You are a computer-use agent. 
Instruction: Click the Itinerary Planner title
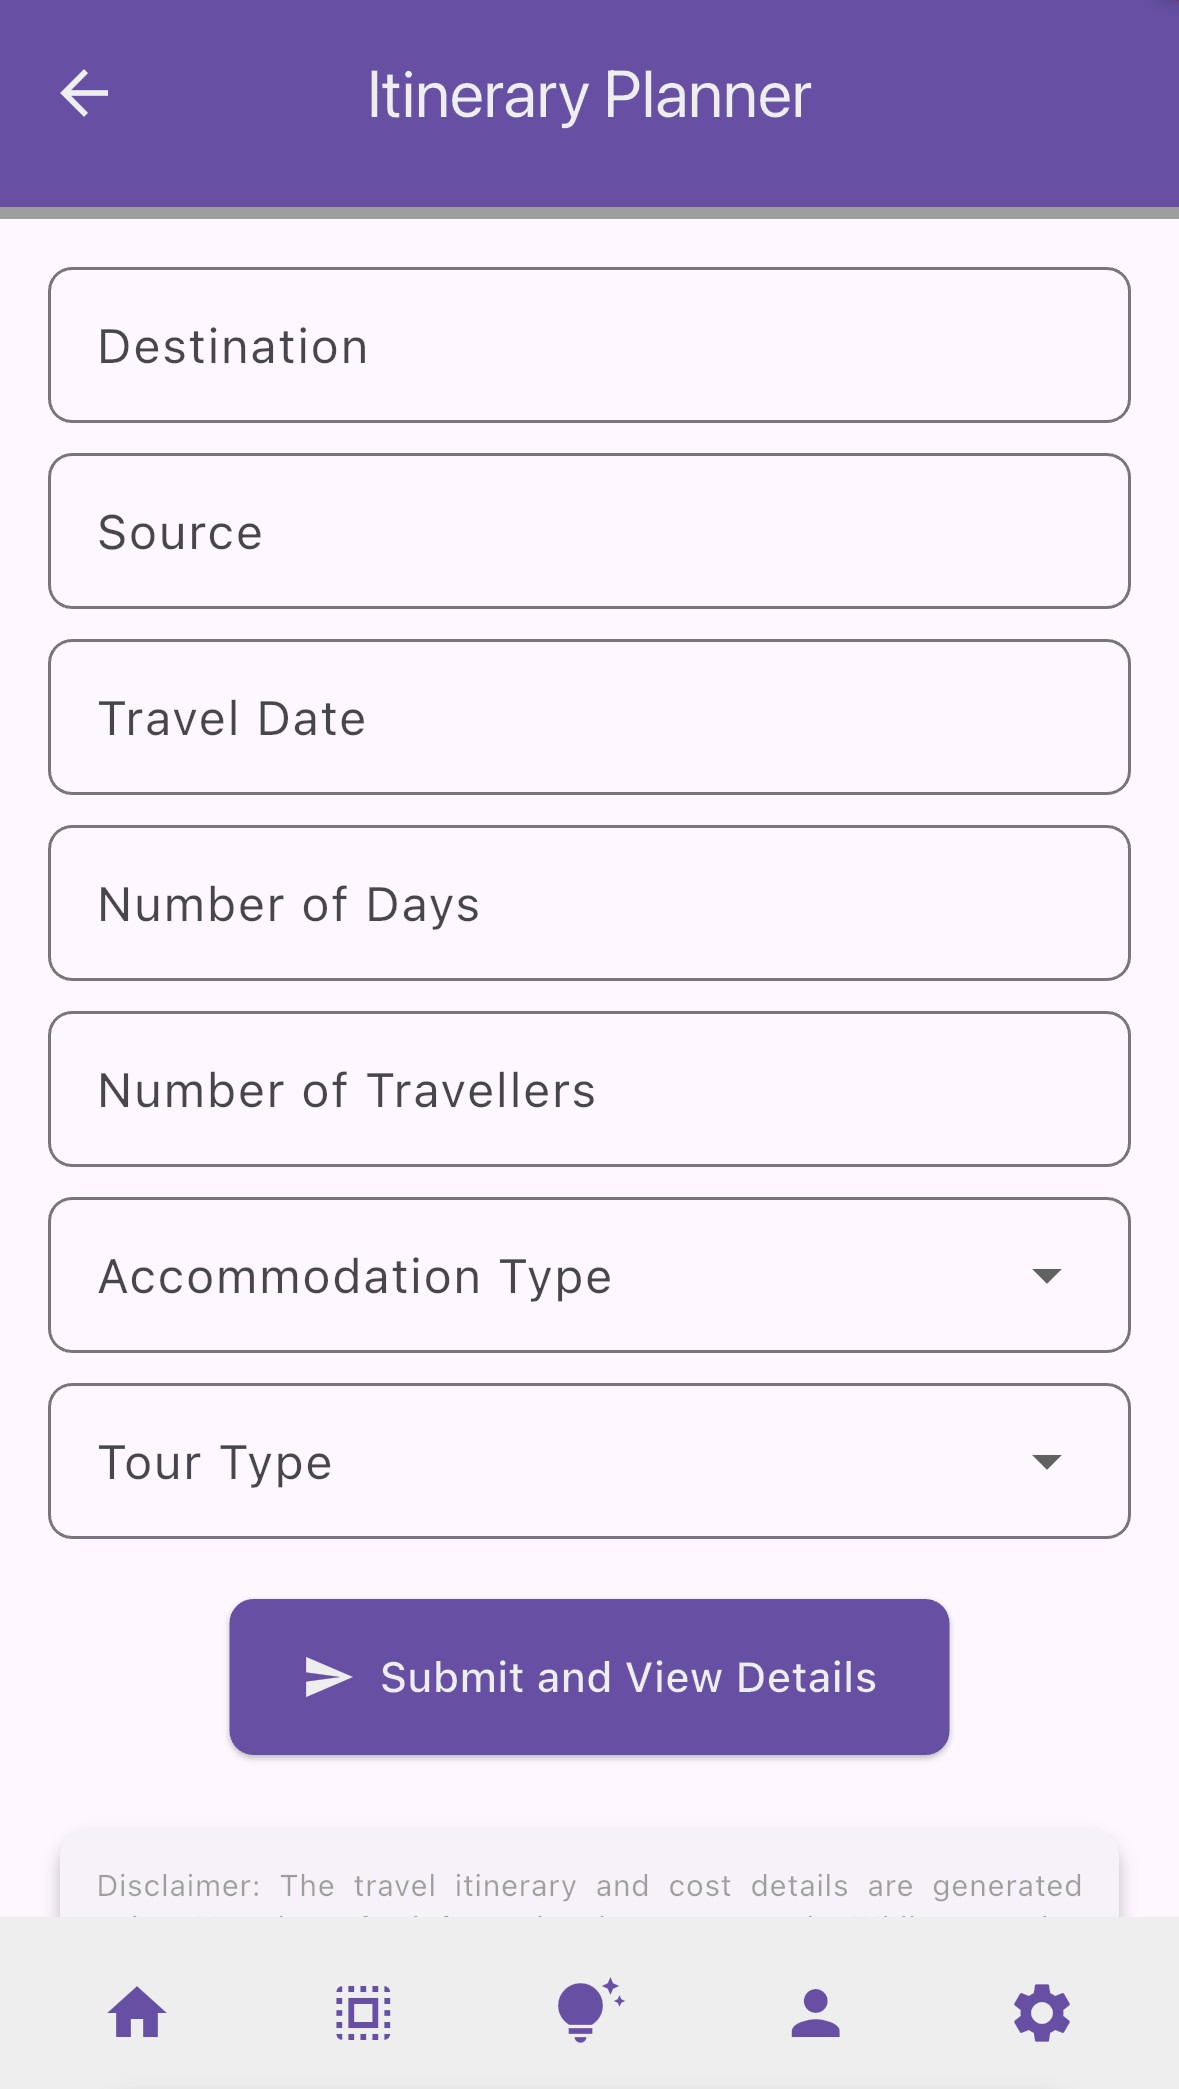tap(589, 96)
